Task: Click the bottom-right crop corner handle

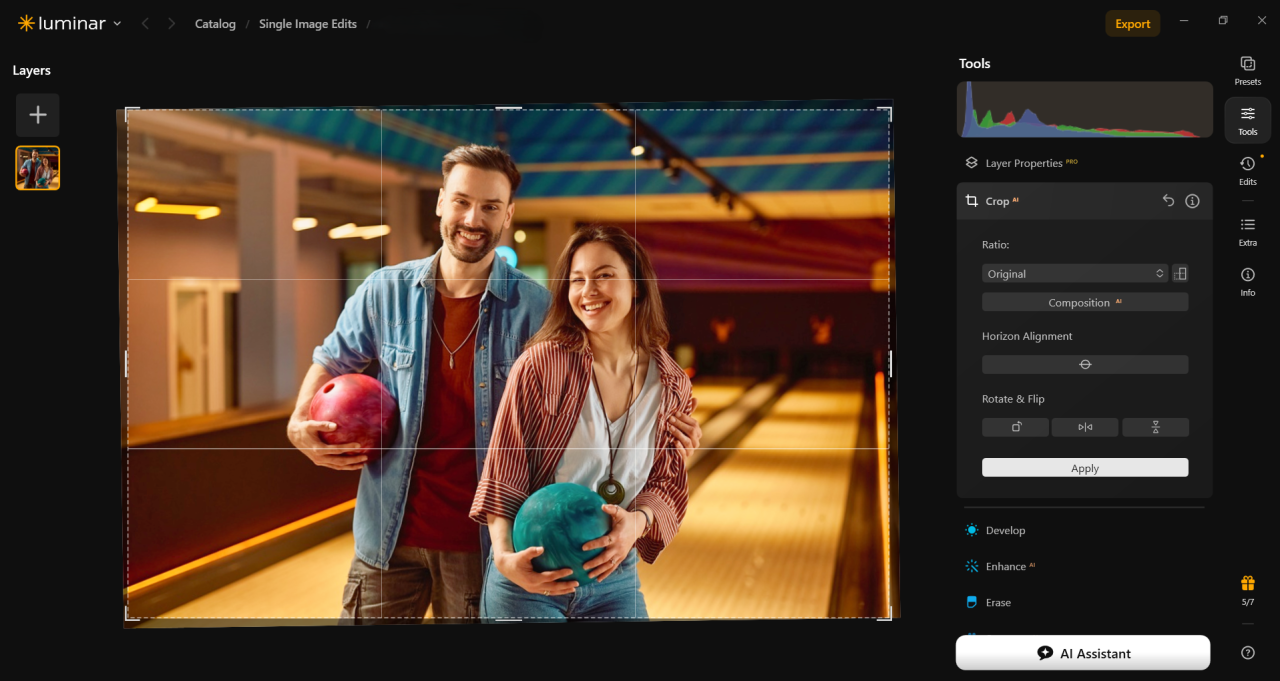Action: pyautogui.click(x=886, y=614)
